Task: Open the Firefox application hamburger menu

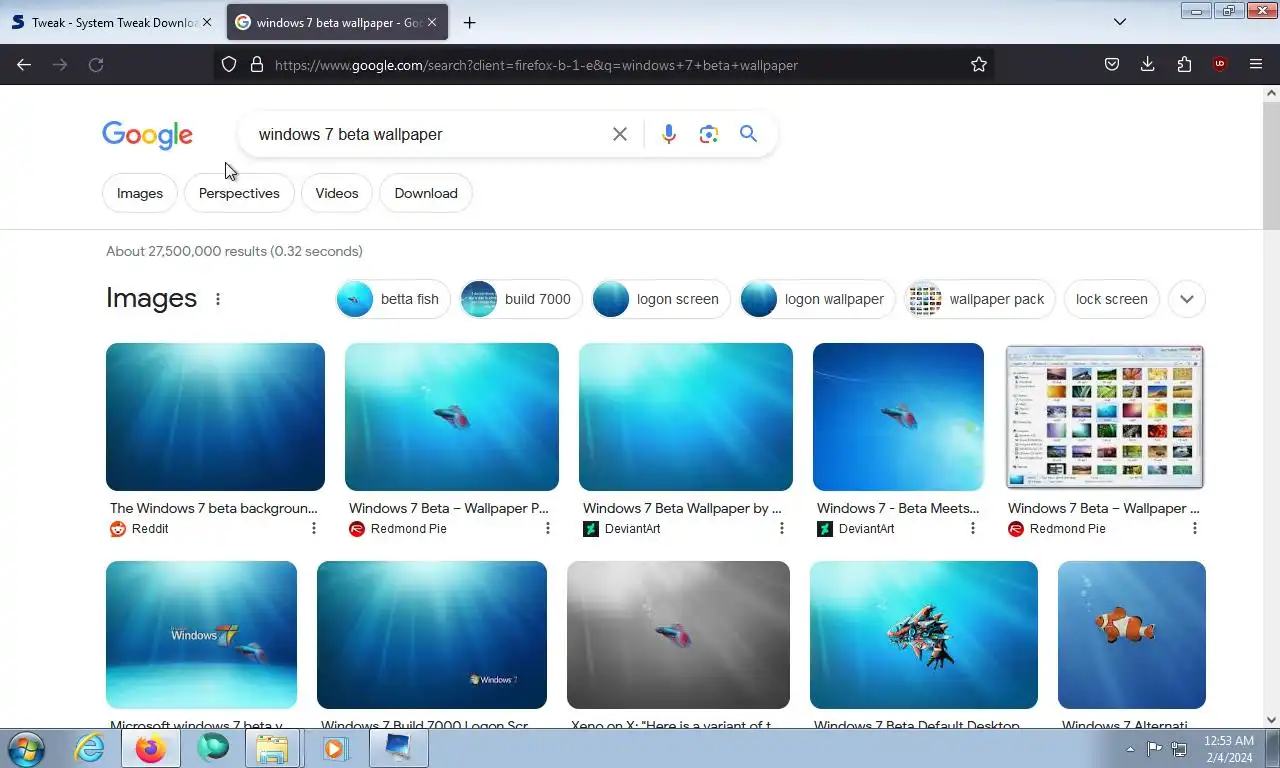Action: 1256,64
